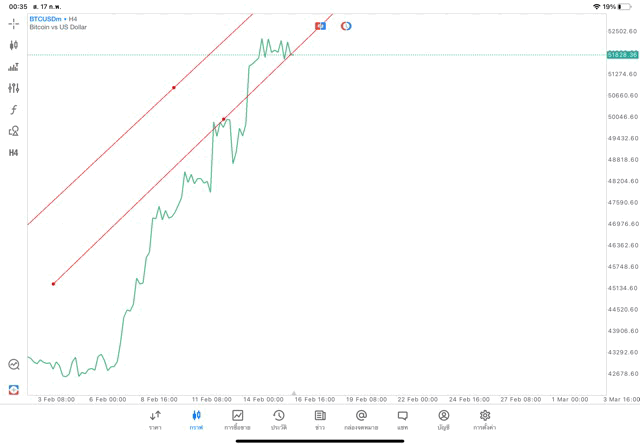Tap the blue-red trade panel icon
The width and height of the screenshot is (640, 447).
click(320, 26)
